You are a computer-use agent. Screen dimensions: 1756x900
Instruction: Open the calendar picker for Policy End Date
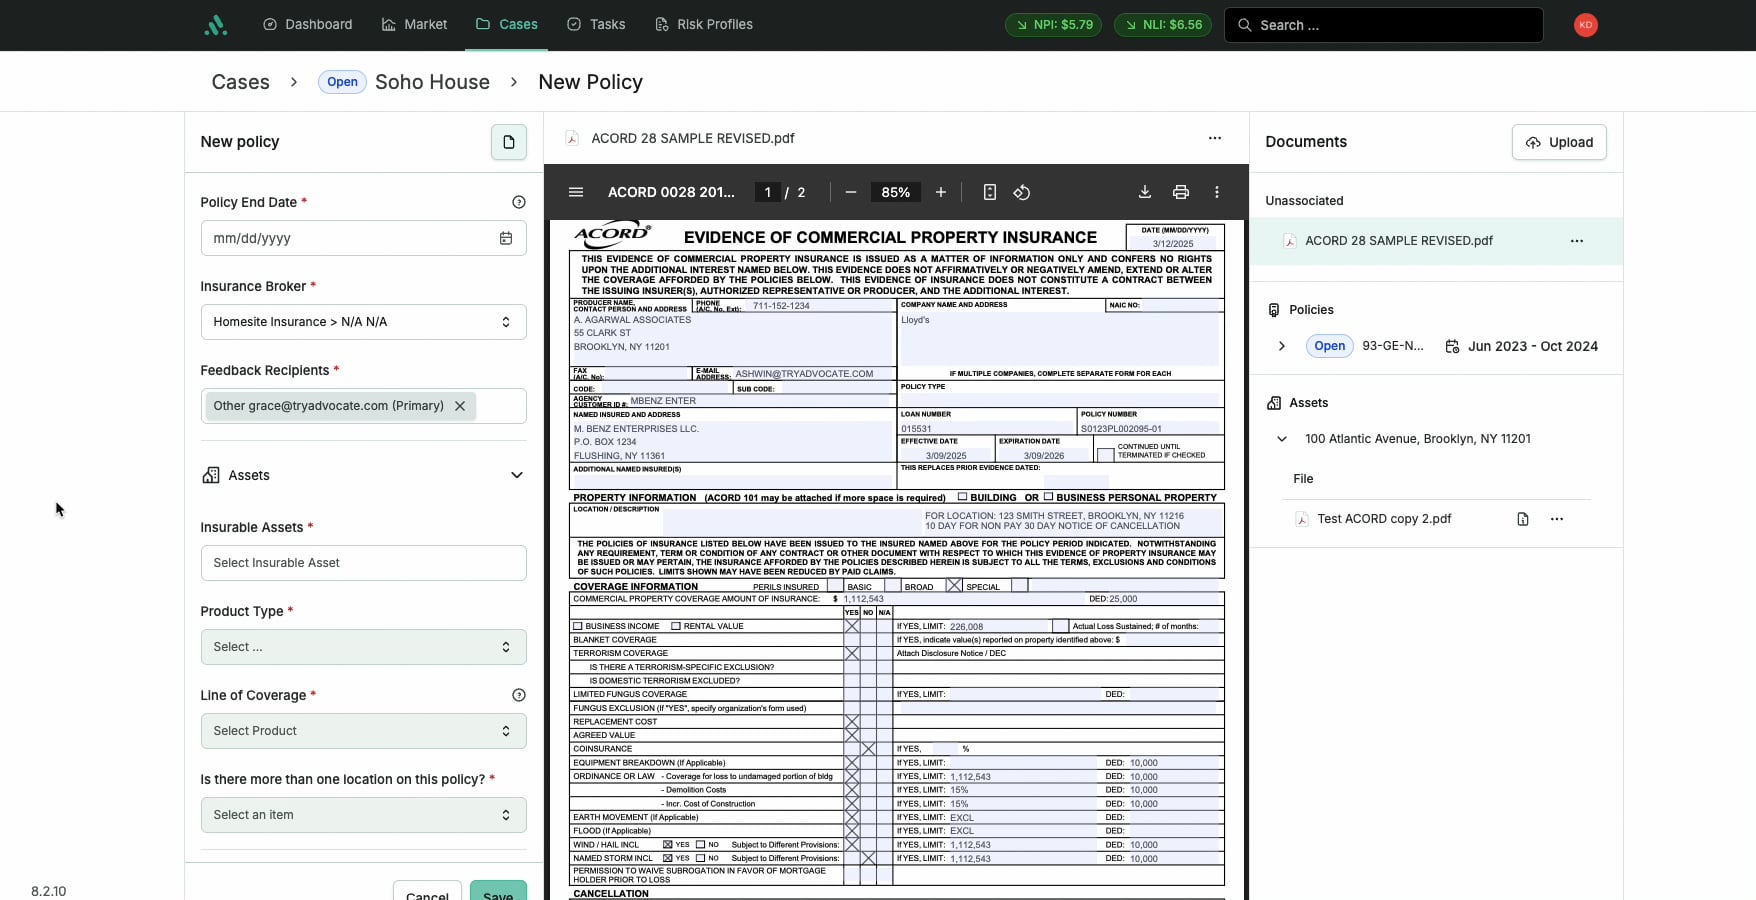tap(506, 238)
